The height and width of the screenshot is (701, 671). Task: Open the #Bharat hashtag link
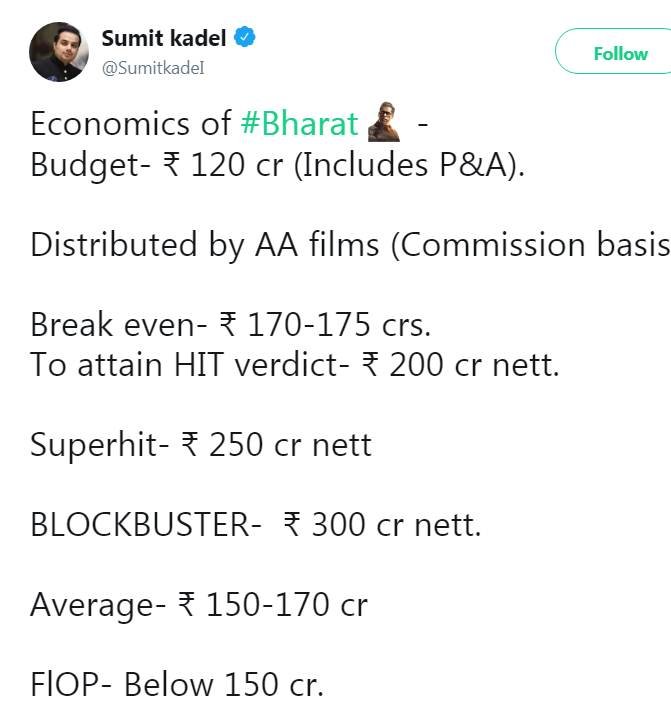coord(299,124)
